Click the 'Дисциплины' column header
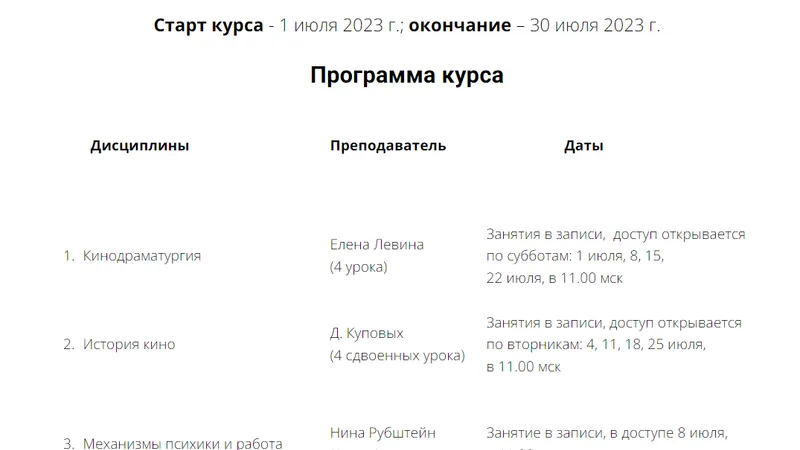This screenshot has width=800, height=450. (x=140, y=146)
